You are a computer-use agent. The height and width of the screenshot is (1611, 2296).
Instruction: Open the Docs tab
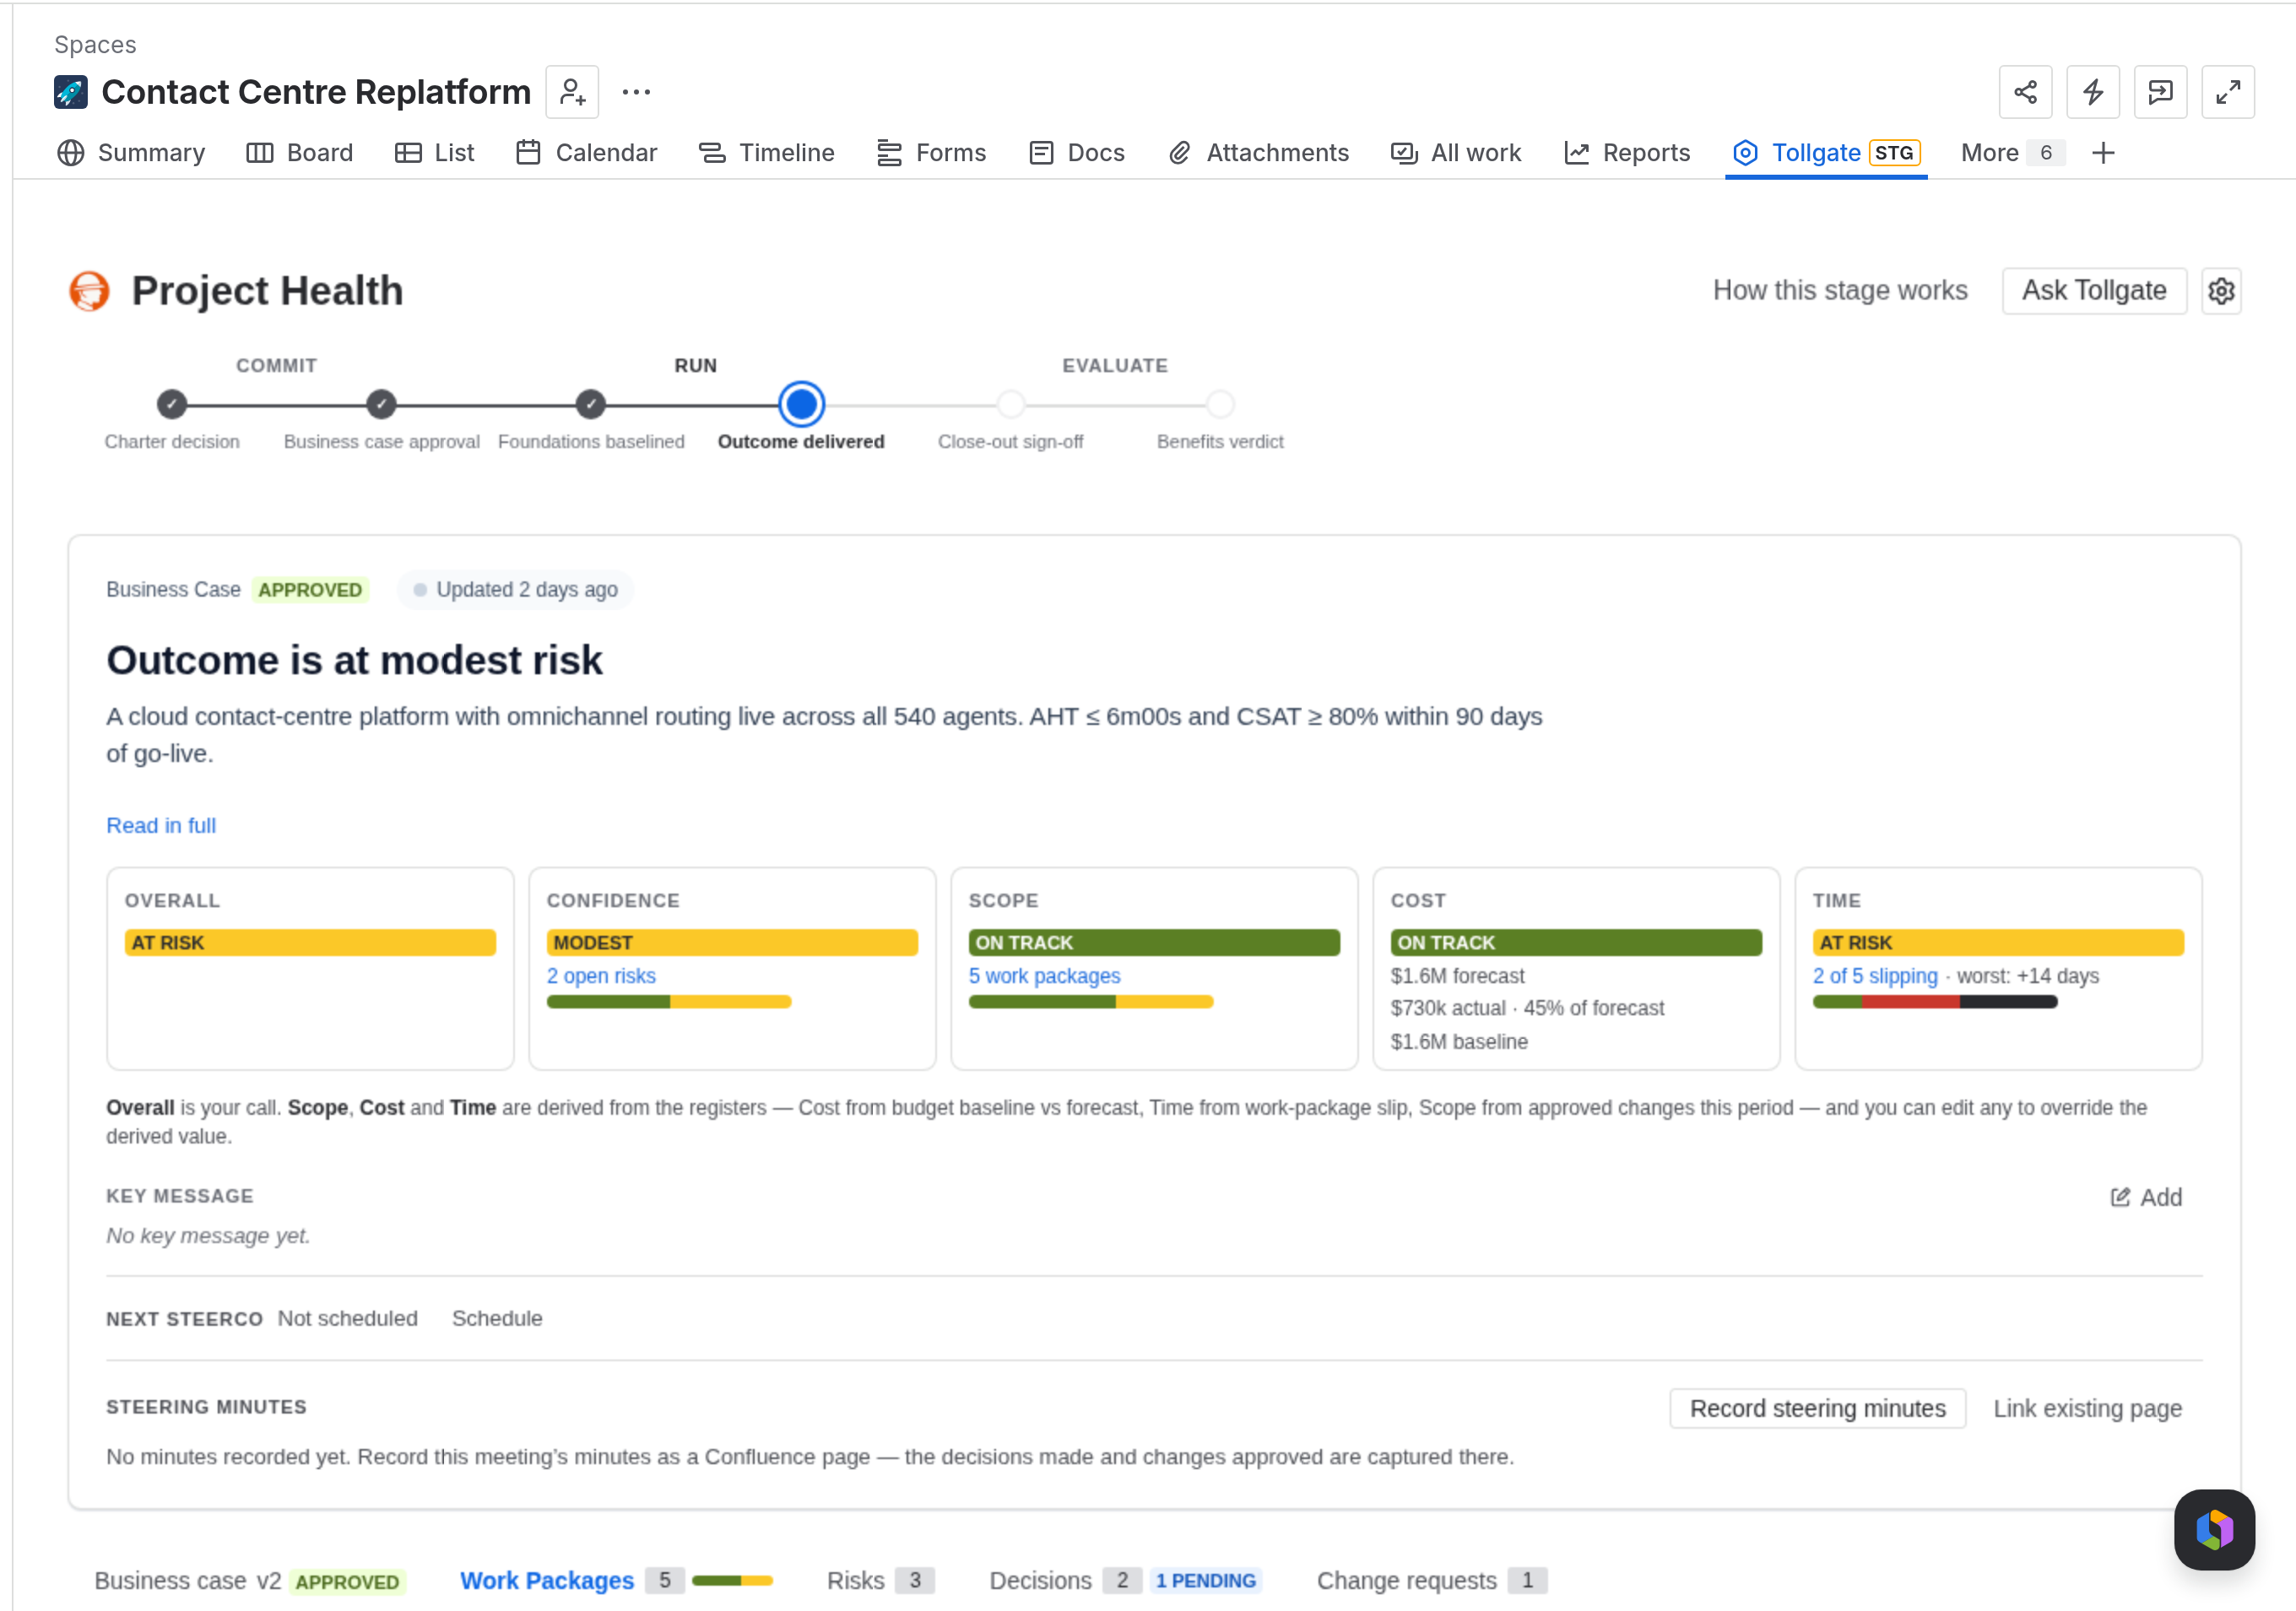[1076, 153]
